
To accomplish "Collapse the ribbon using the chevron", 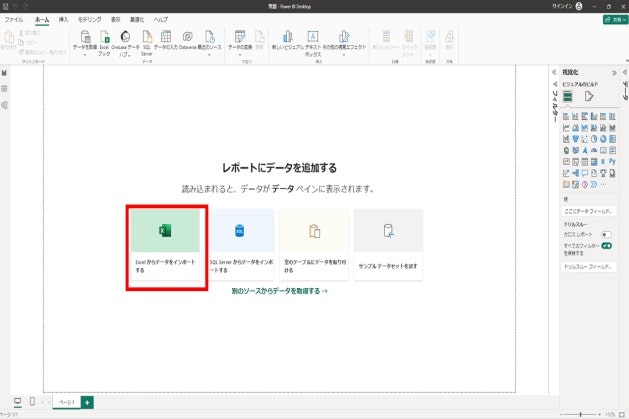I will (627, 61).
